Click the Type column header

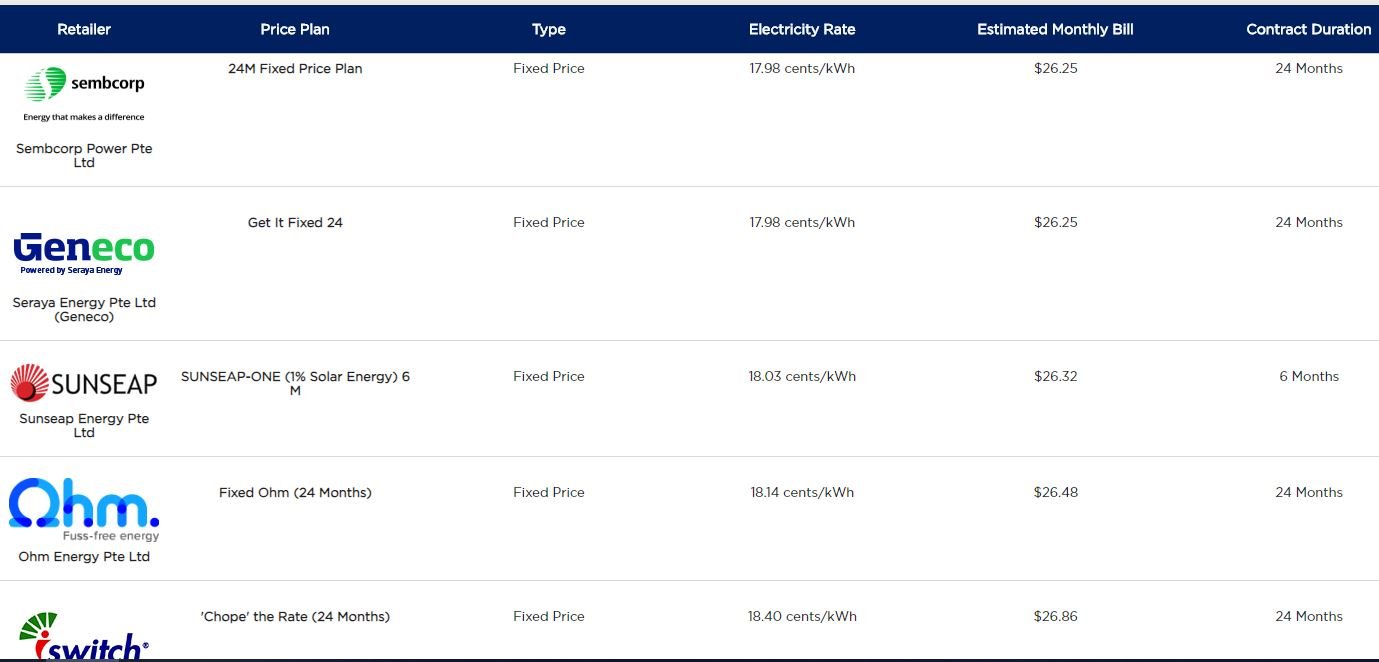(549, 29)
